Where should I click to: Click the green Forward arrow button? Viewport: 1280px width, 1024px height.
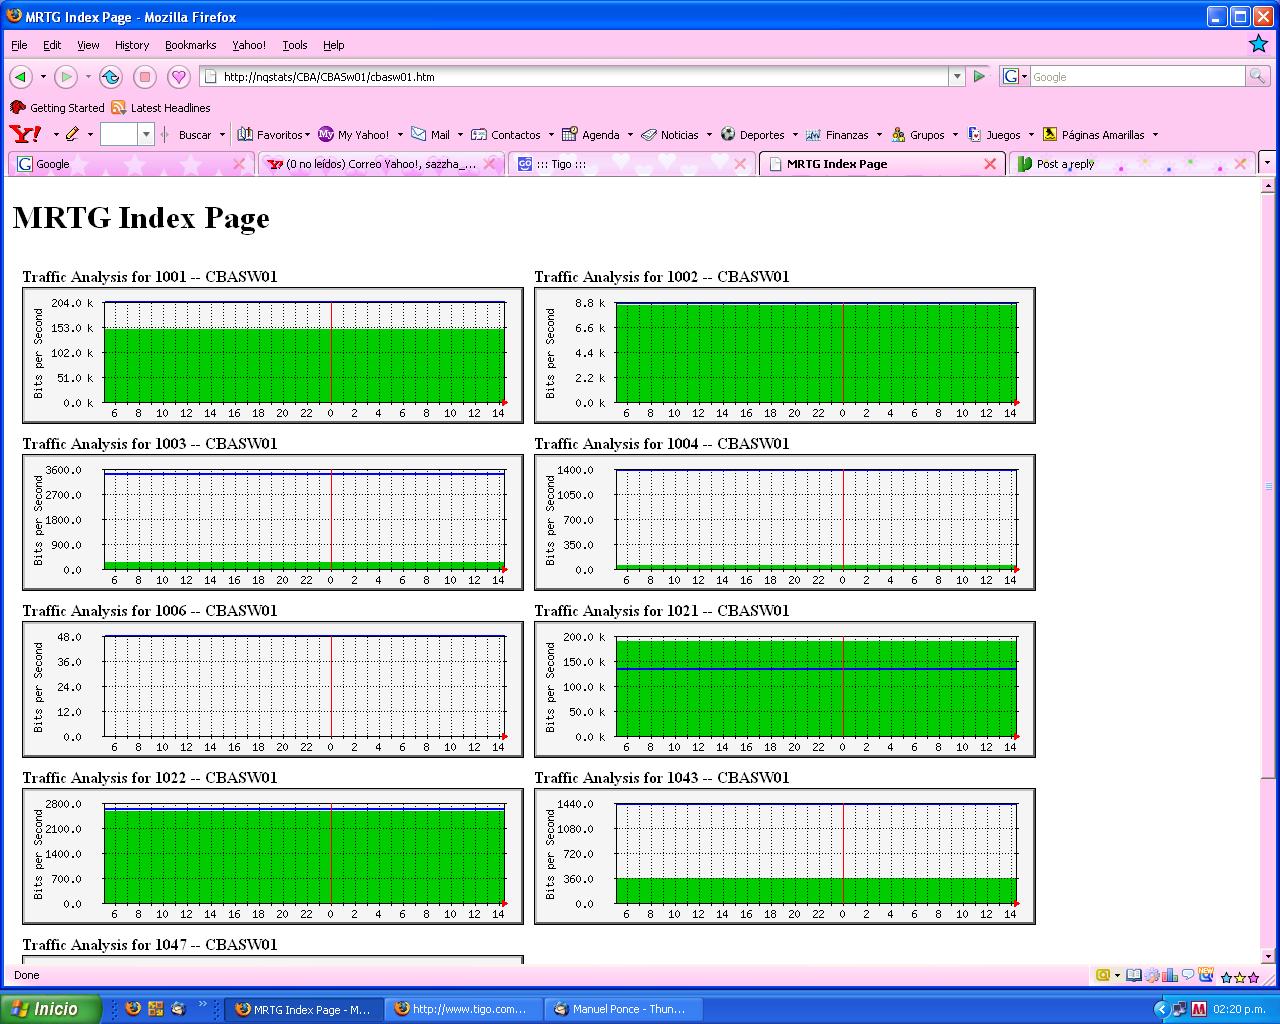click(x=66, y=77)
